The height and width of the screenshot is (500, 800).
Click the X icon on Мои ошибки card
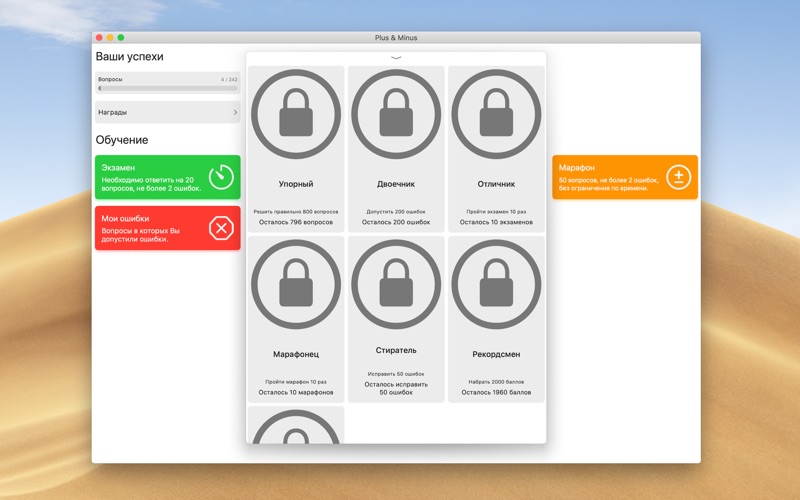(221, 228)
